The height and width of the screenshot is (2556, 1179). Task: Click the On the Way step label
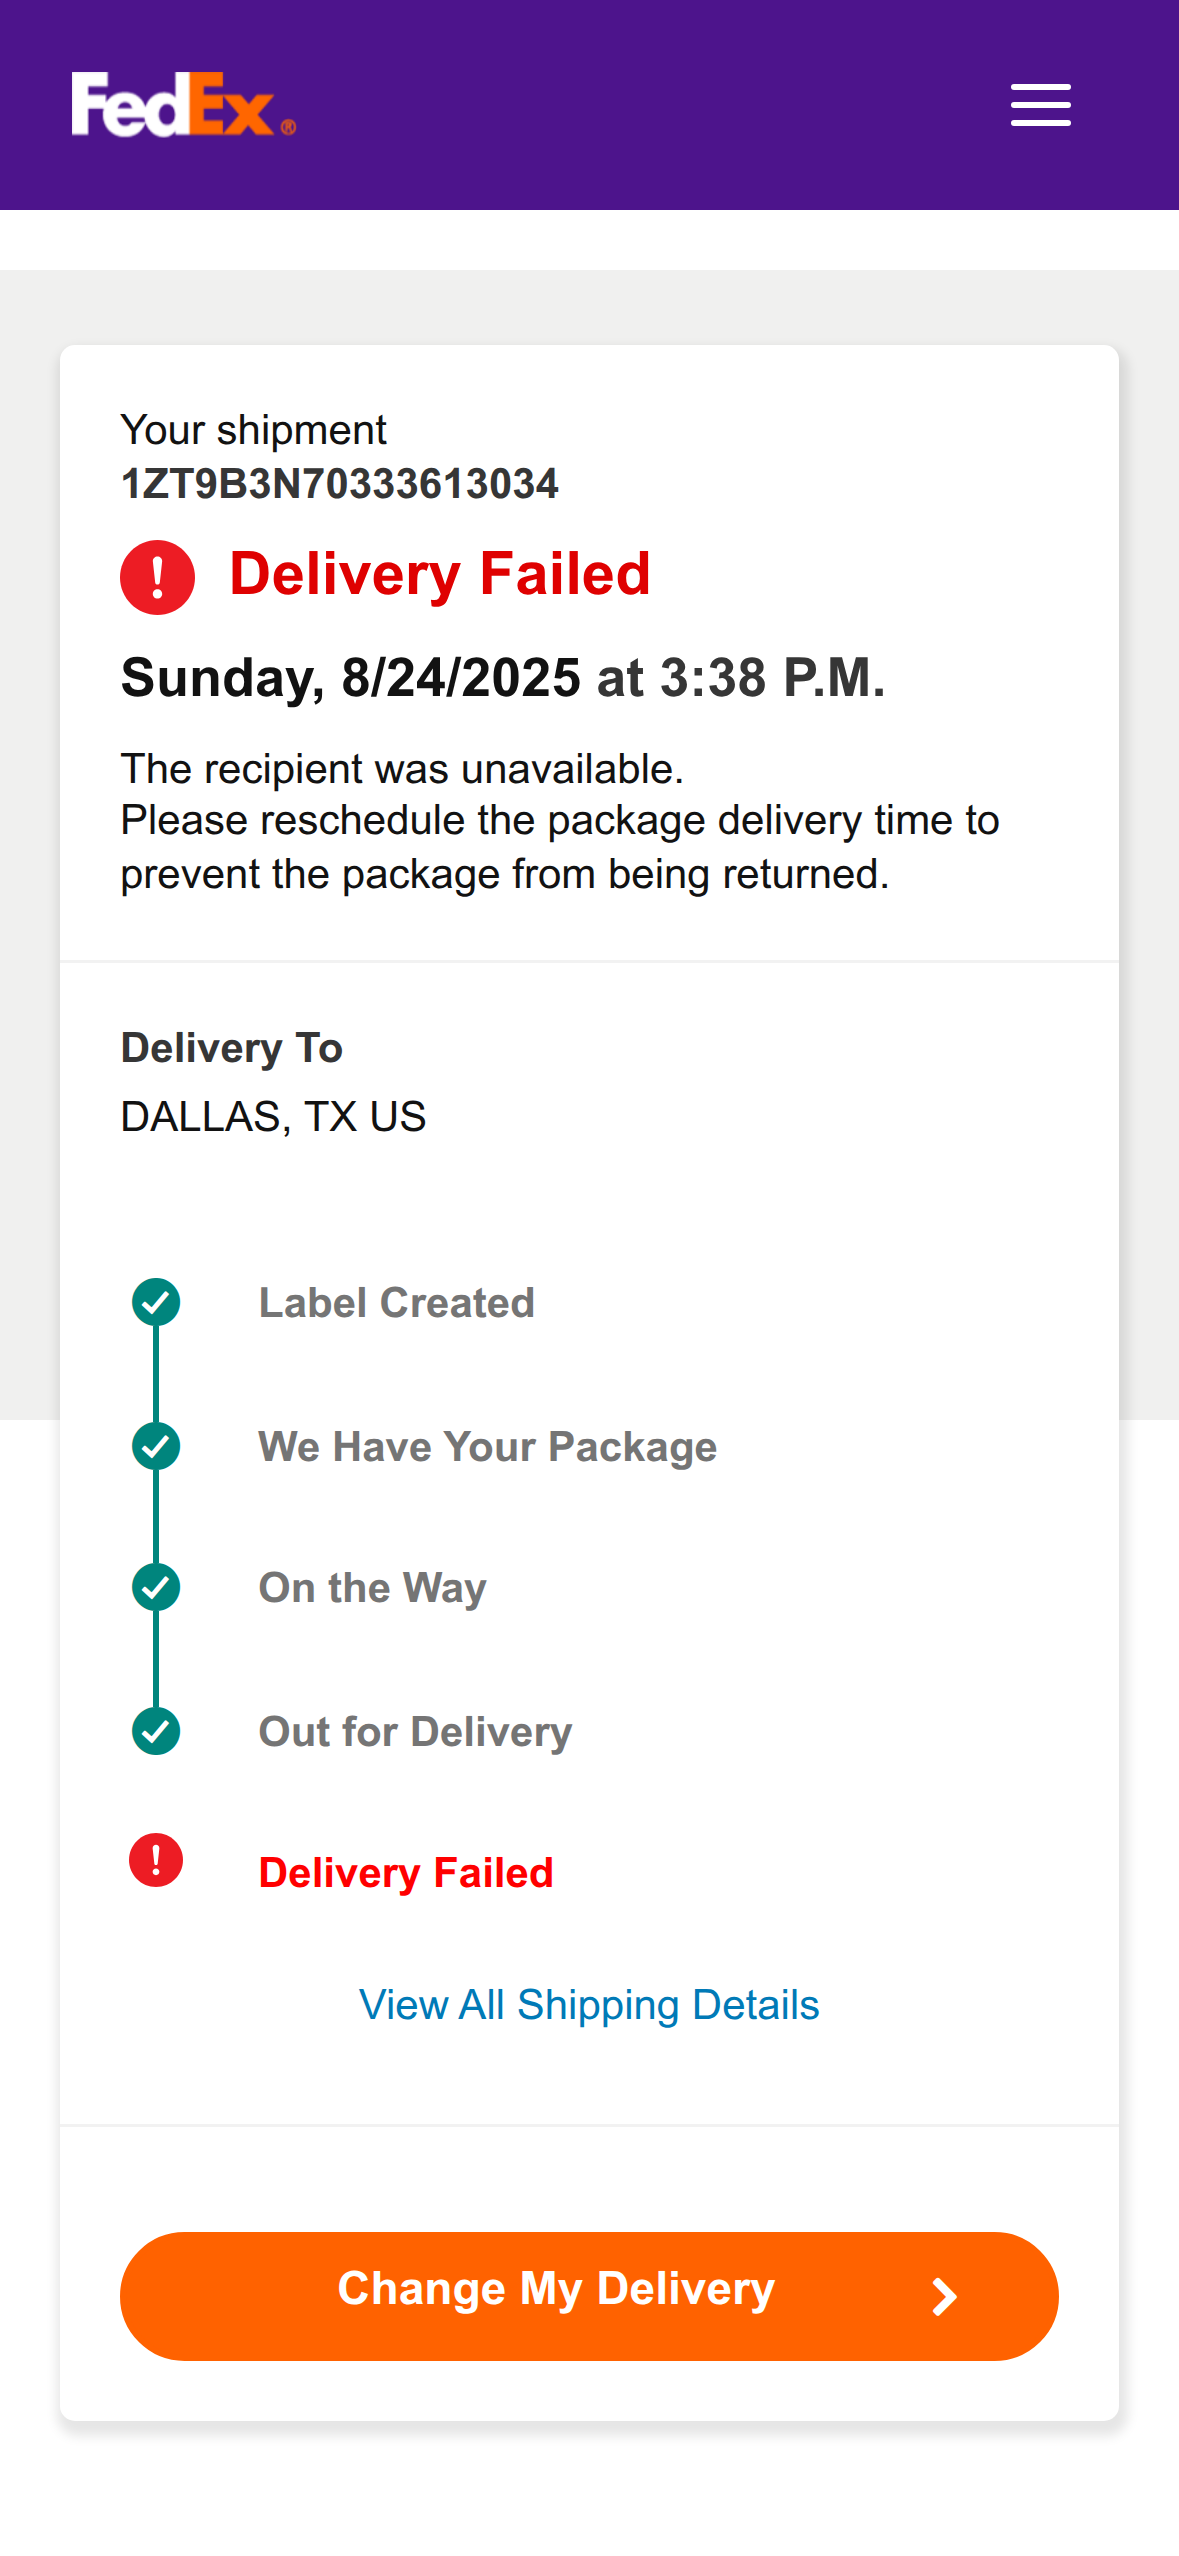372,1588
